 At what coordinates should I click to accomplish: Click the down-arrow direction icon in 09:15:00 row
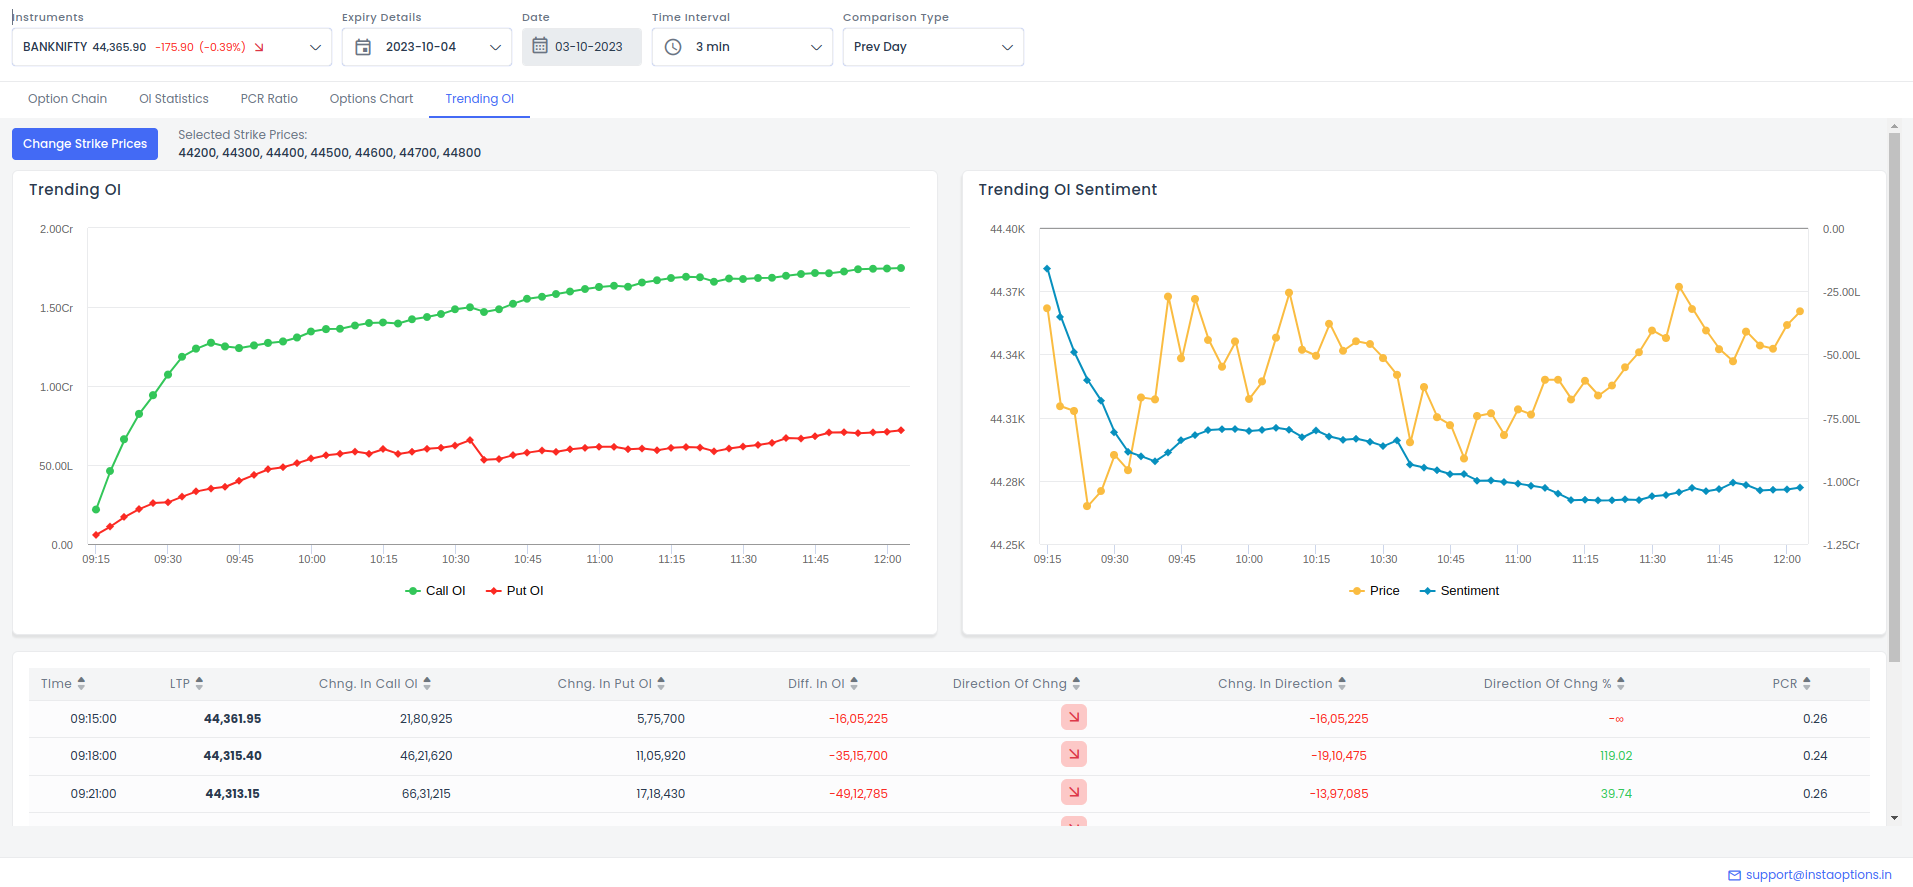tap(1074, 717)
